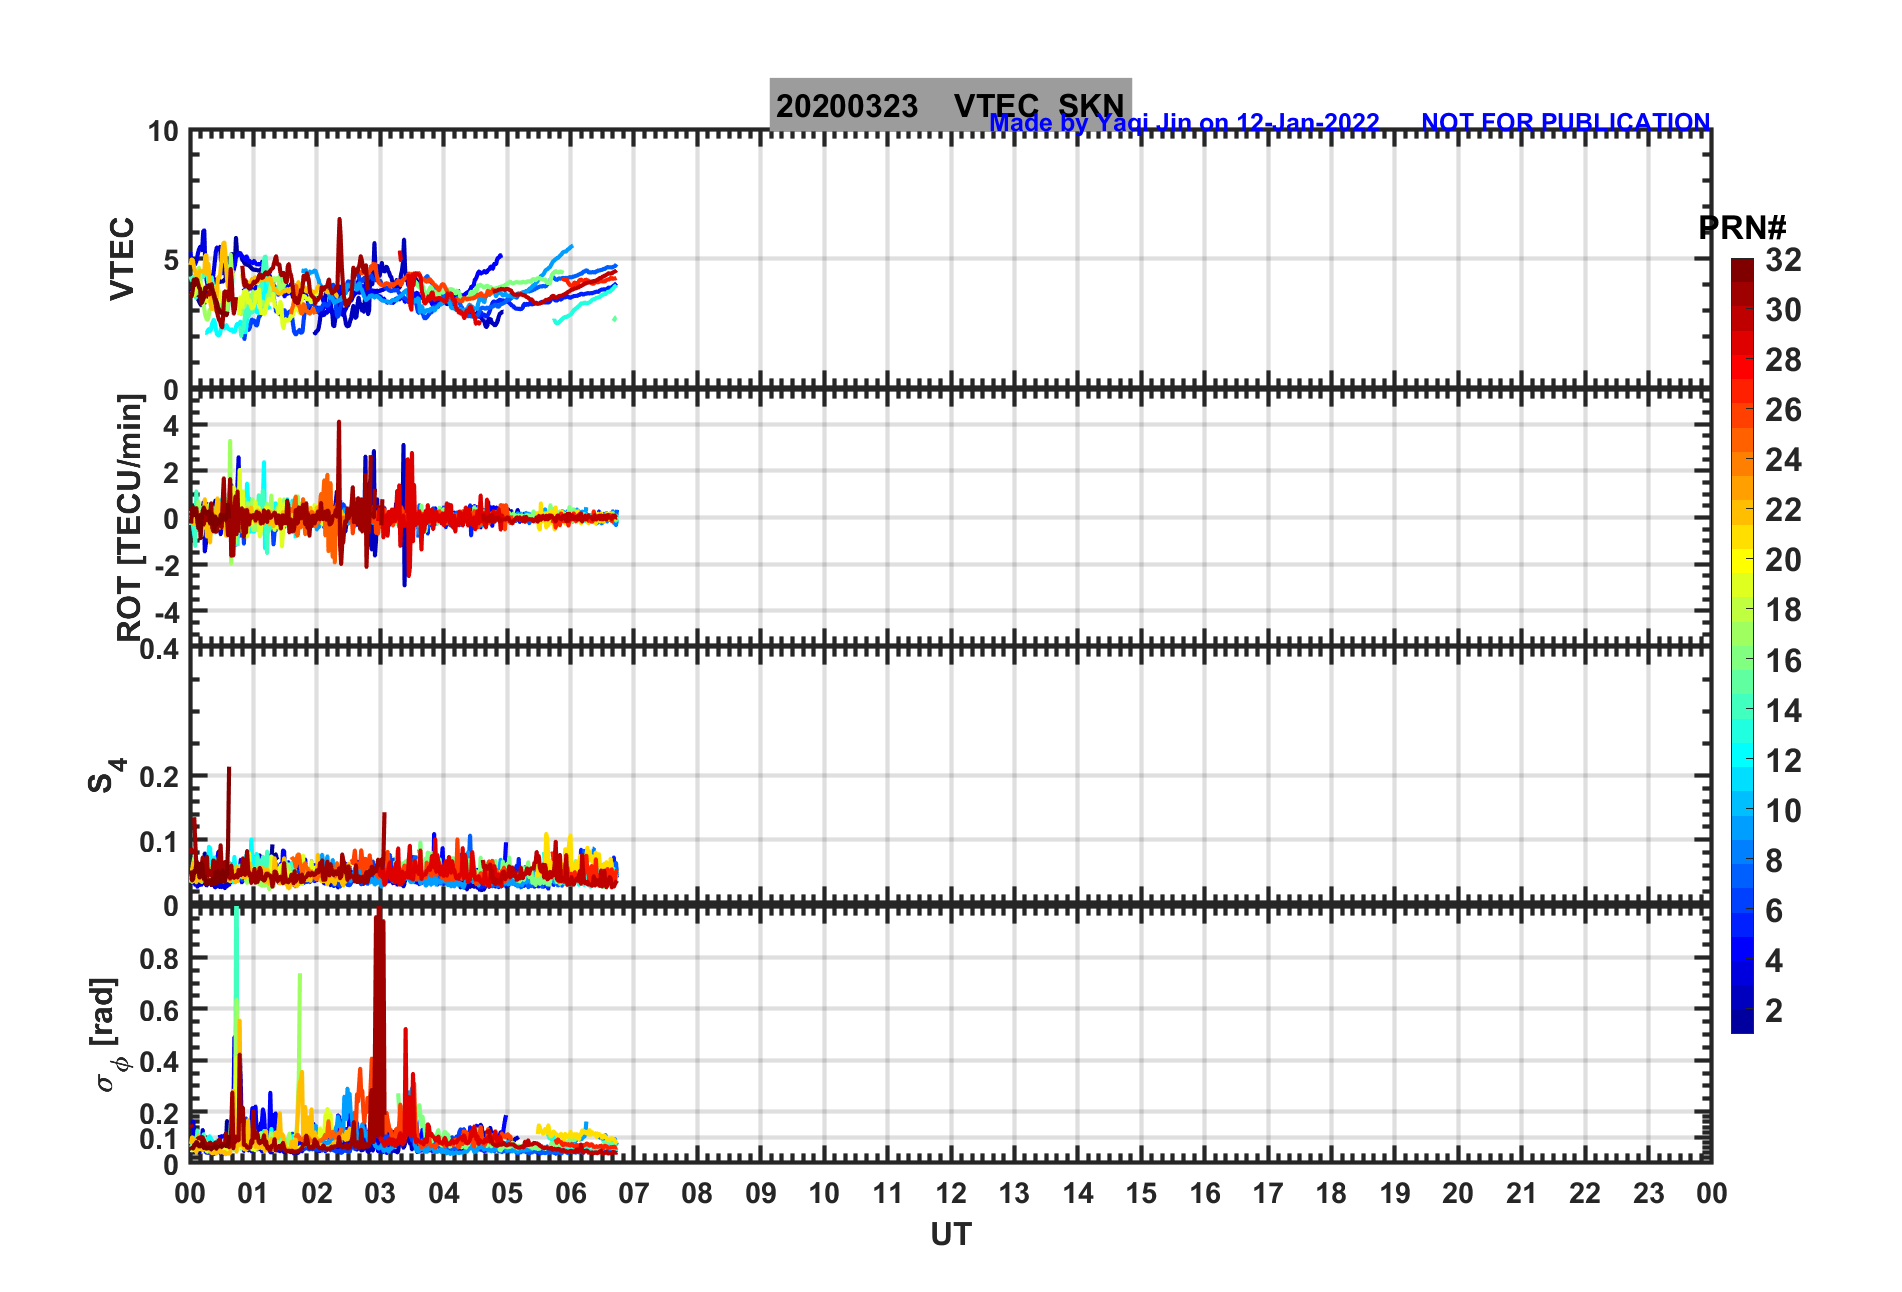This screenshot has width=1902, height=1292.
Task: Click VTEC axis tick label 10
Action: [163, 132]
